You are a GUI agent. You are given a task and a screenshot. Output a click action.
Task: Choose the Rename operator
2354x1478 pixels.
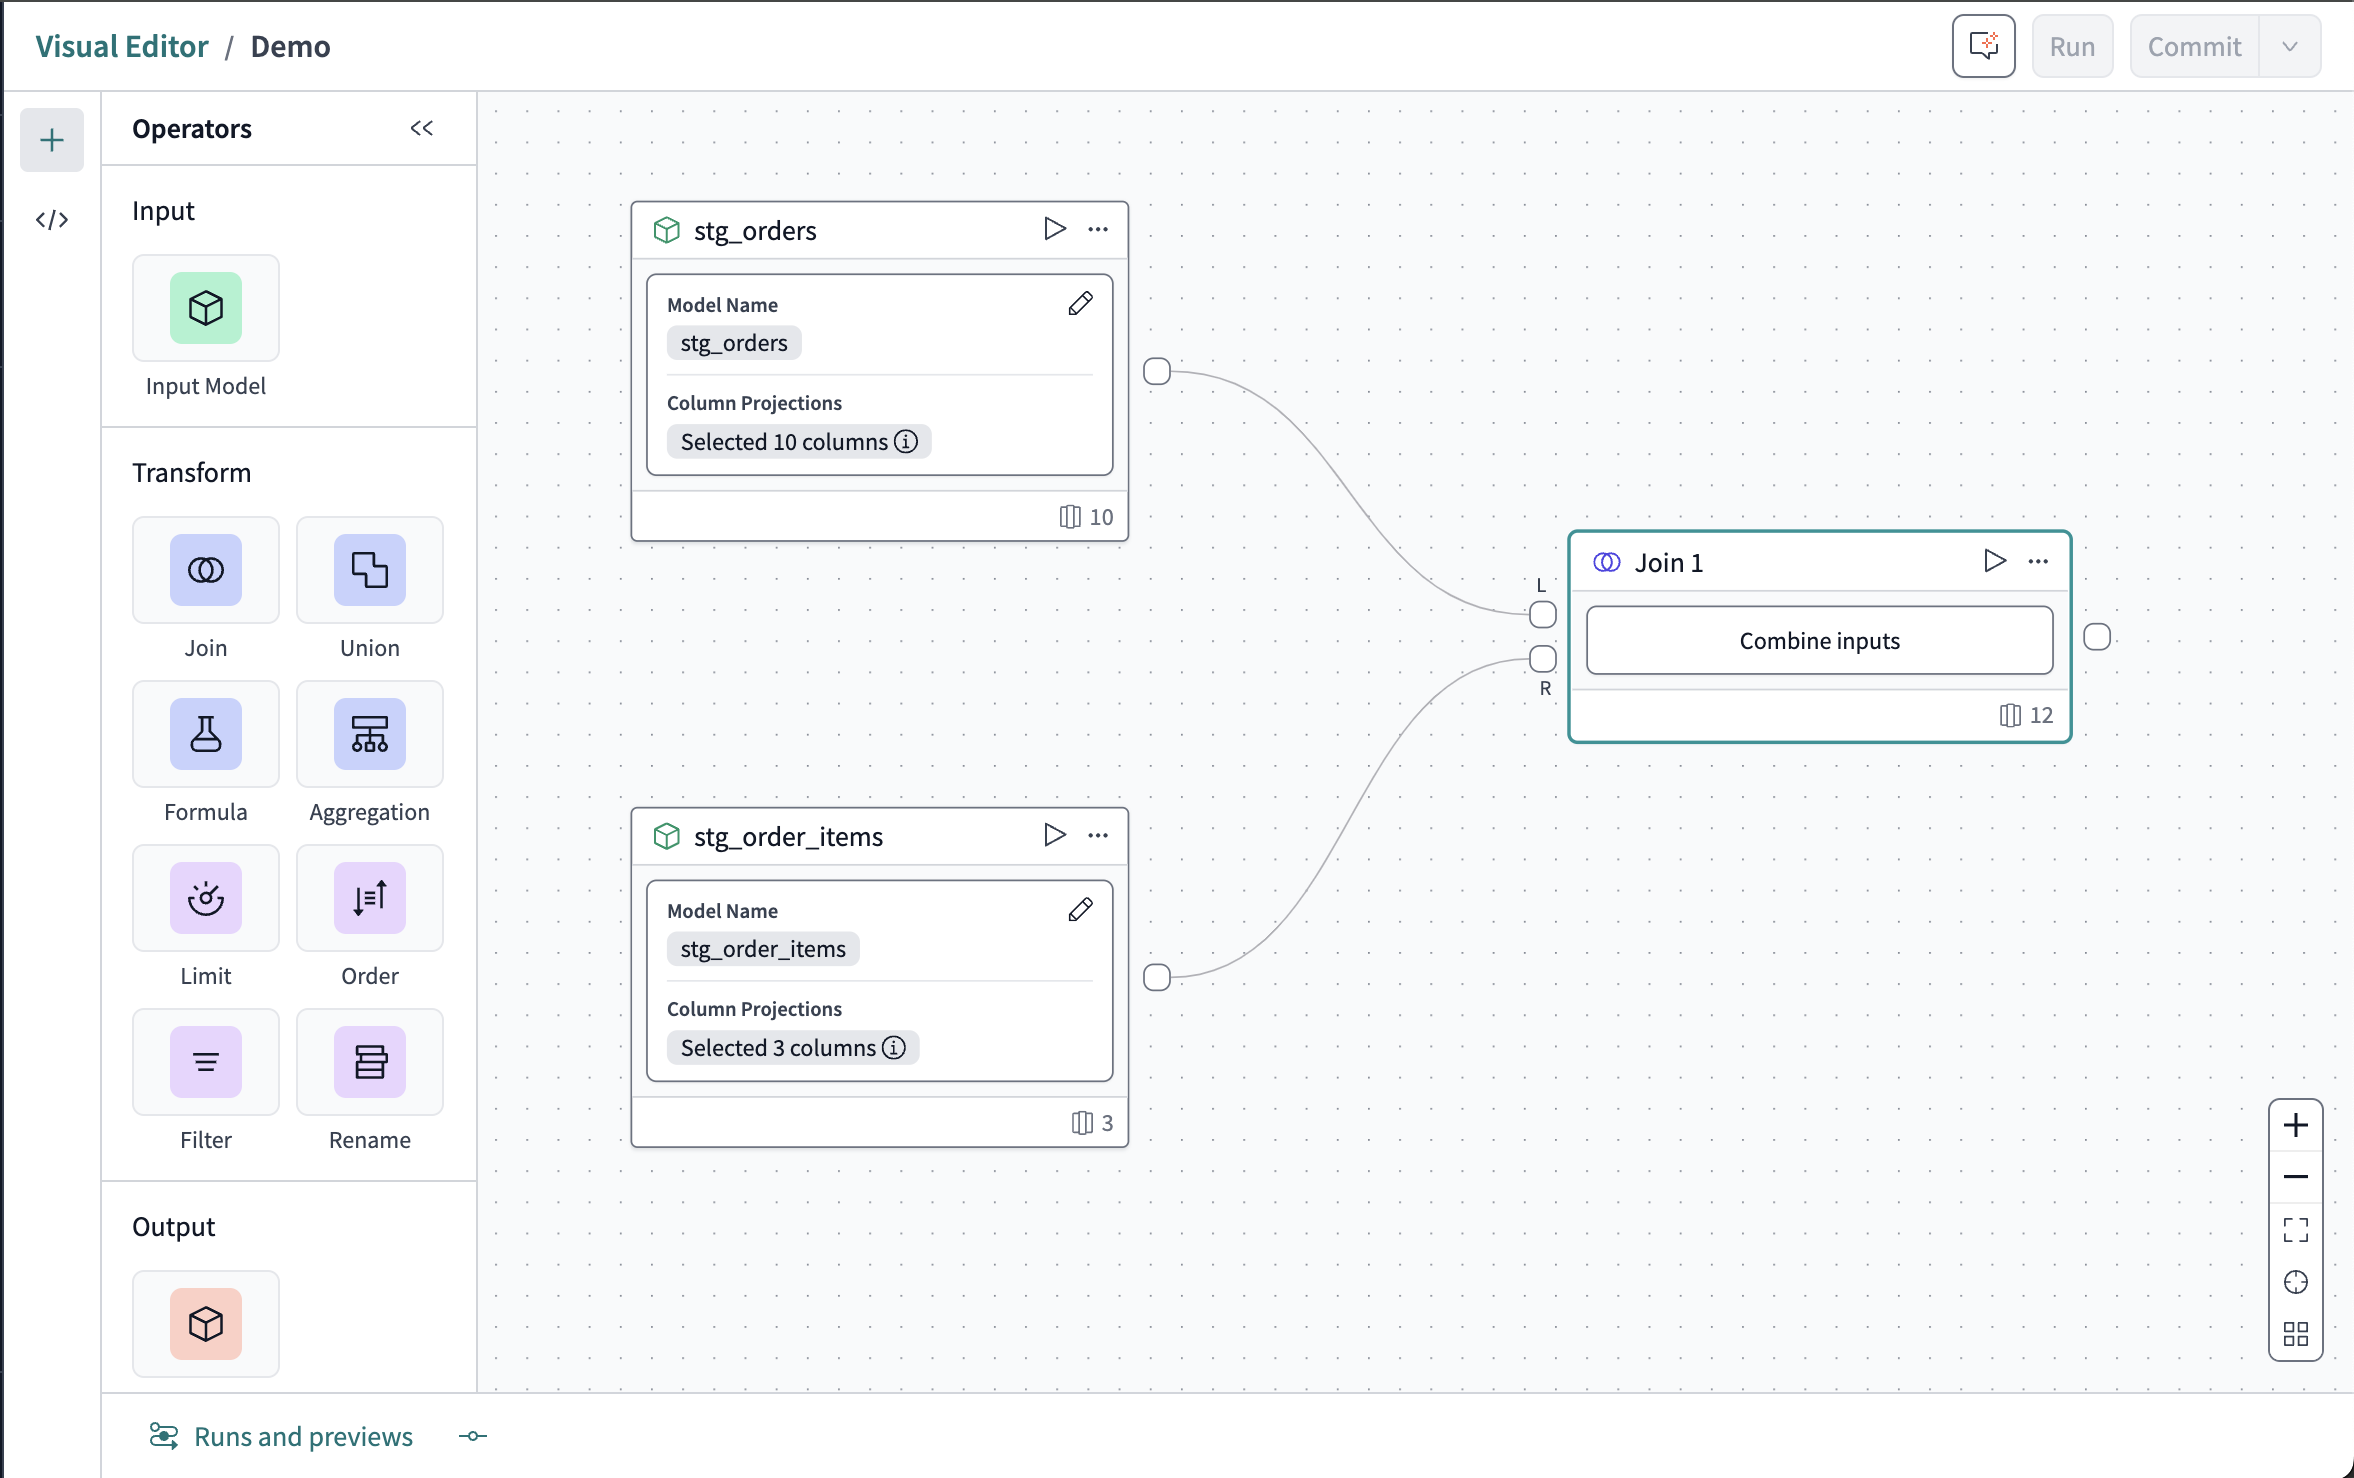tap(369, 1062)
